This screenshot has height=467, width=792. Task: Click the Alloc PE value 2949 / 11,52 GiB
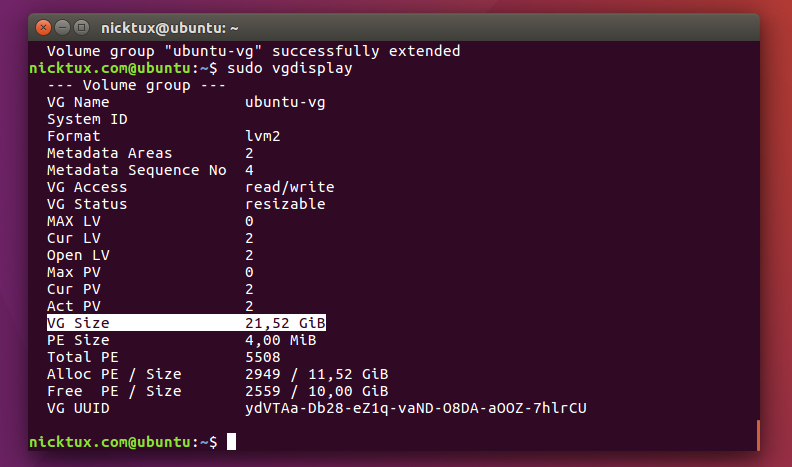317,374
